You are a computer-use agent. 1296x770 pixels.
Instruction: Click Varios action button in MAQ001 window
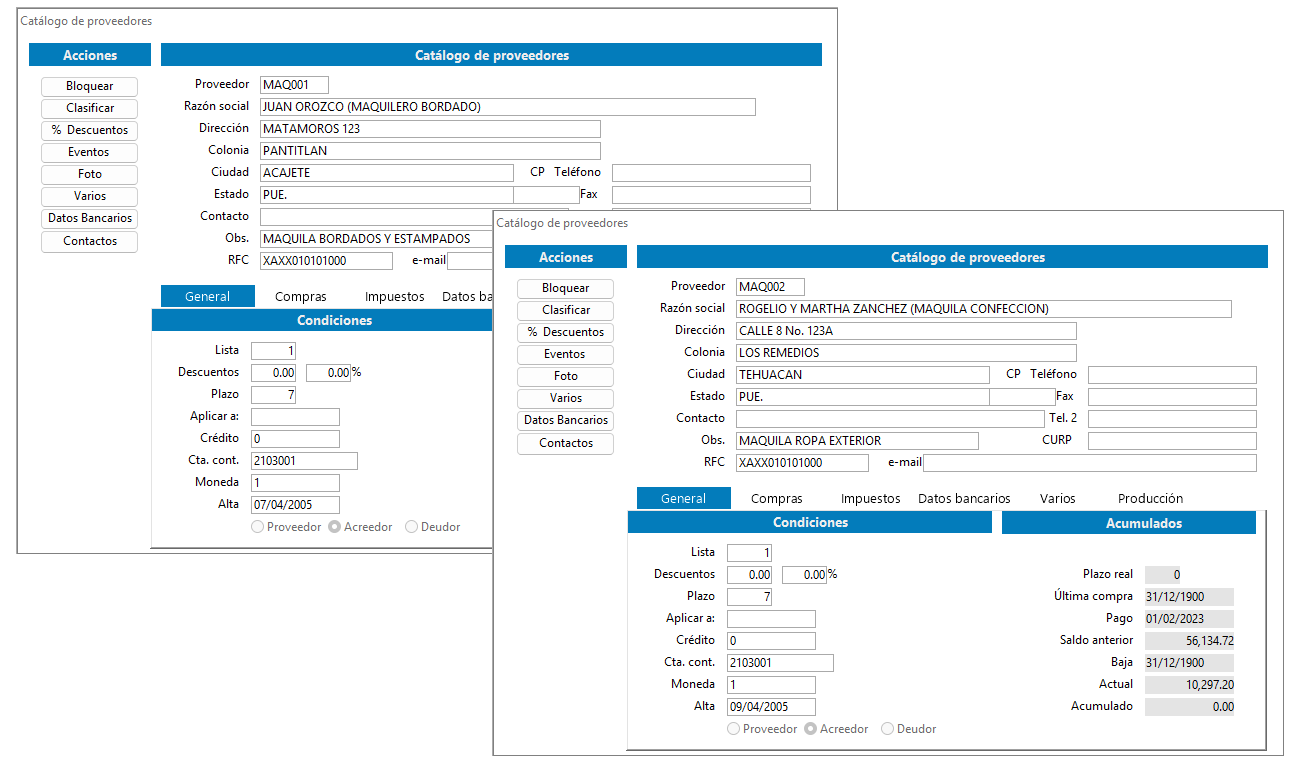click(89, 196)
